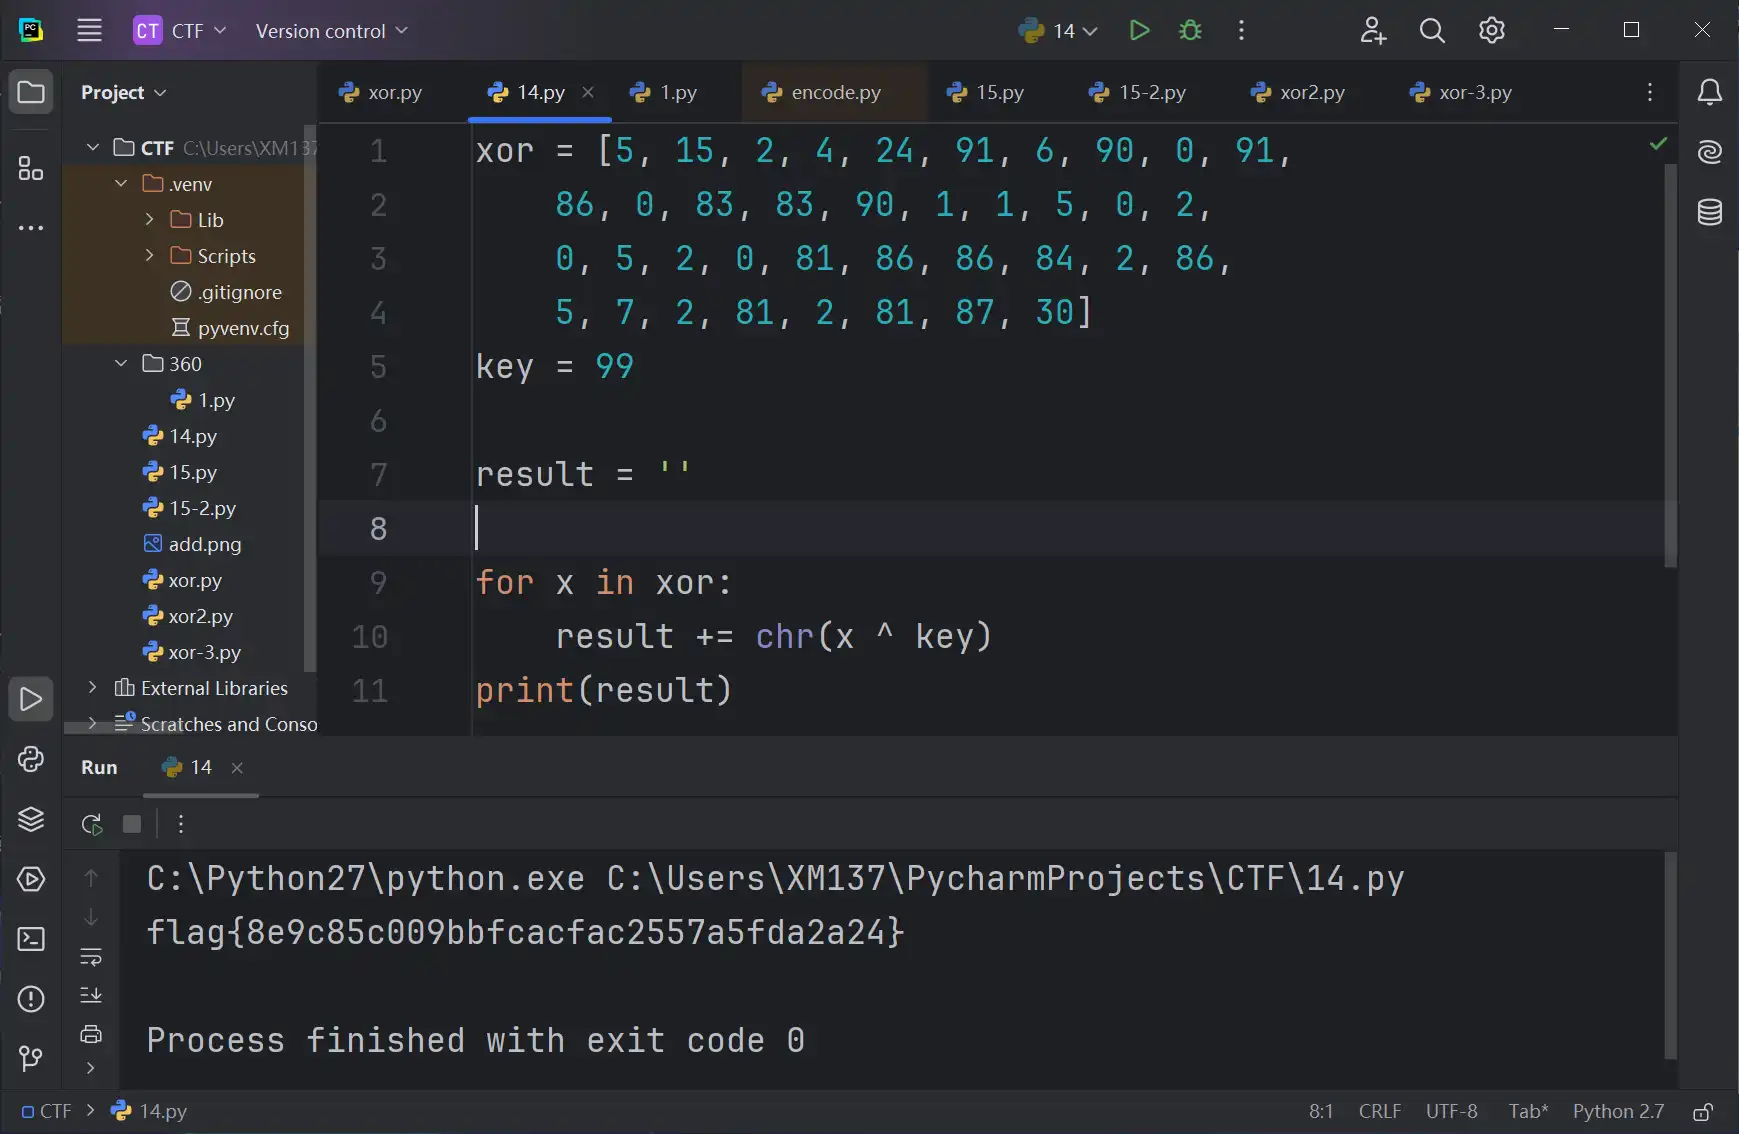Rerun script 14 in the Run panel
The height and width of the screenshot is (1134, 1739).
(92, 824)
